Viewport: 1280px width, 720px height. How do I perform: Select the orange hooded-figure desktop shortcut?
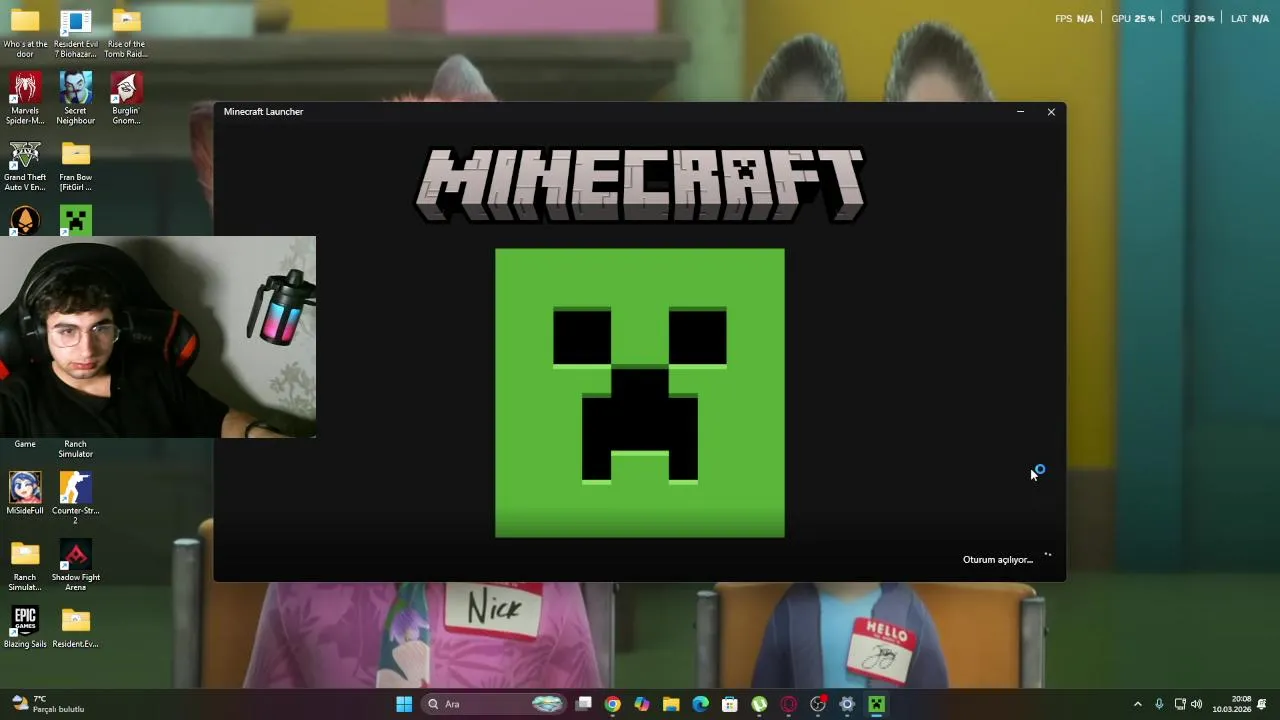pos(25,220)
